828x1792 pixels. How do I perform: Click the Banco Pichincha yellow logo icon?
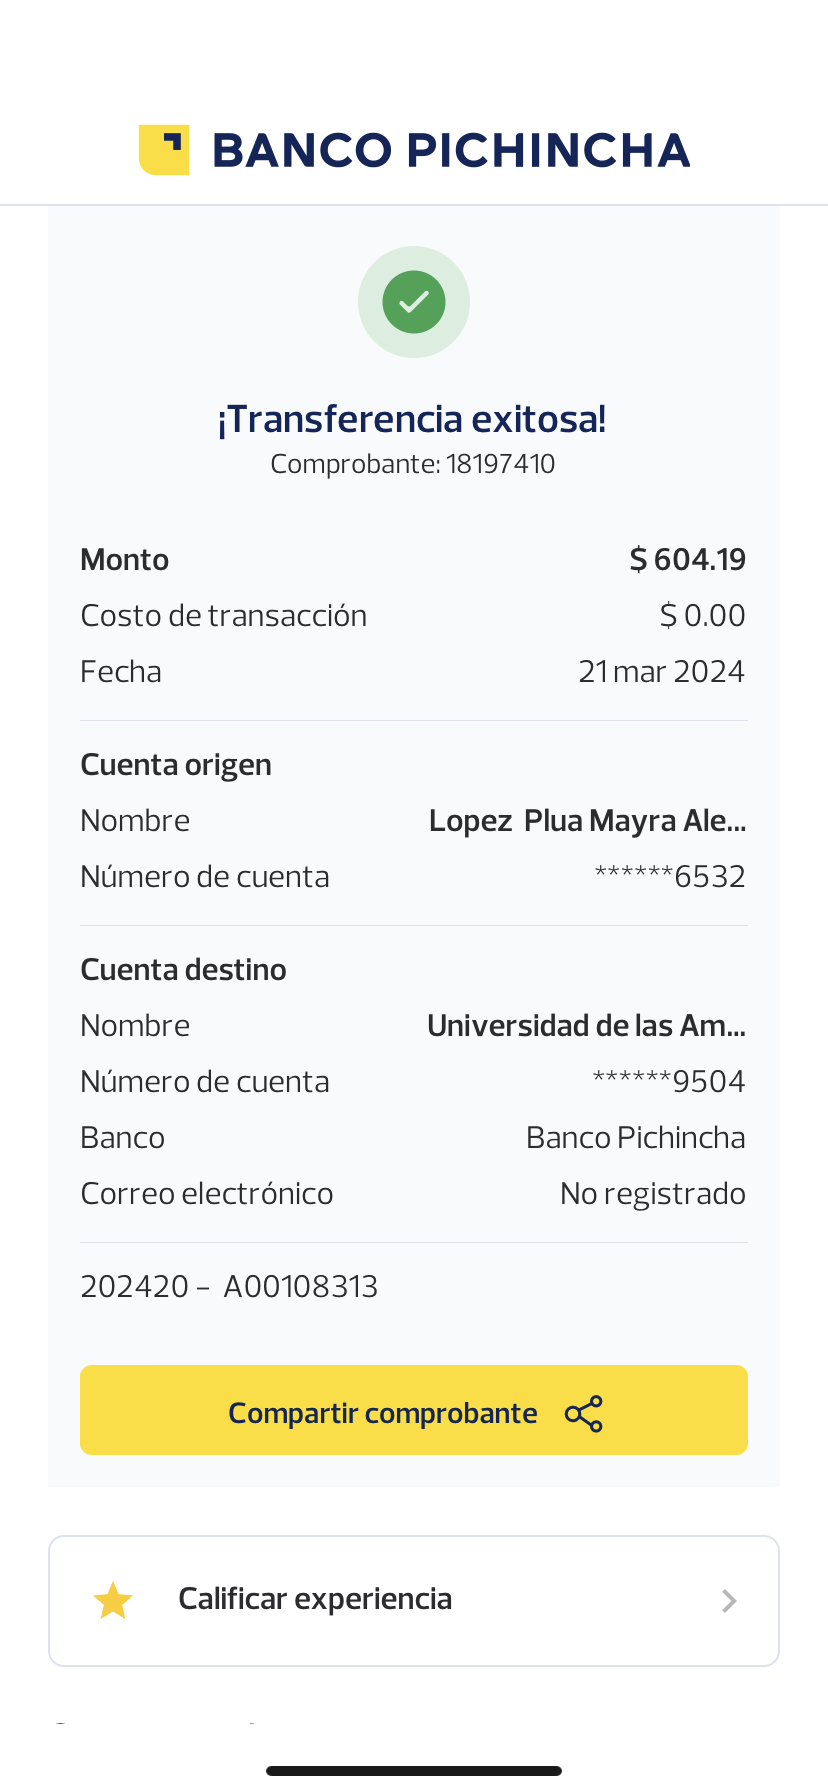click(164, 150)
